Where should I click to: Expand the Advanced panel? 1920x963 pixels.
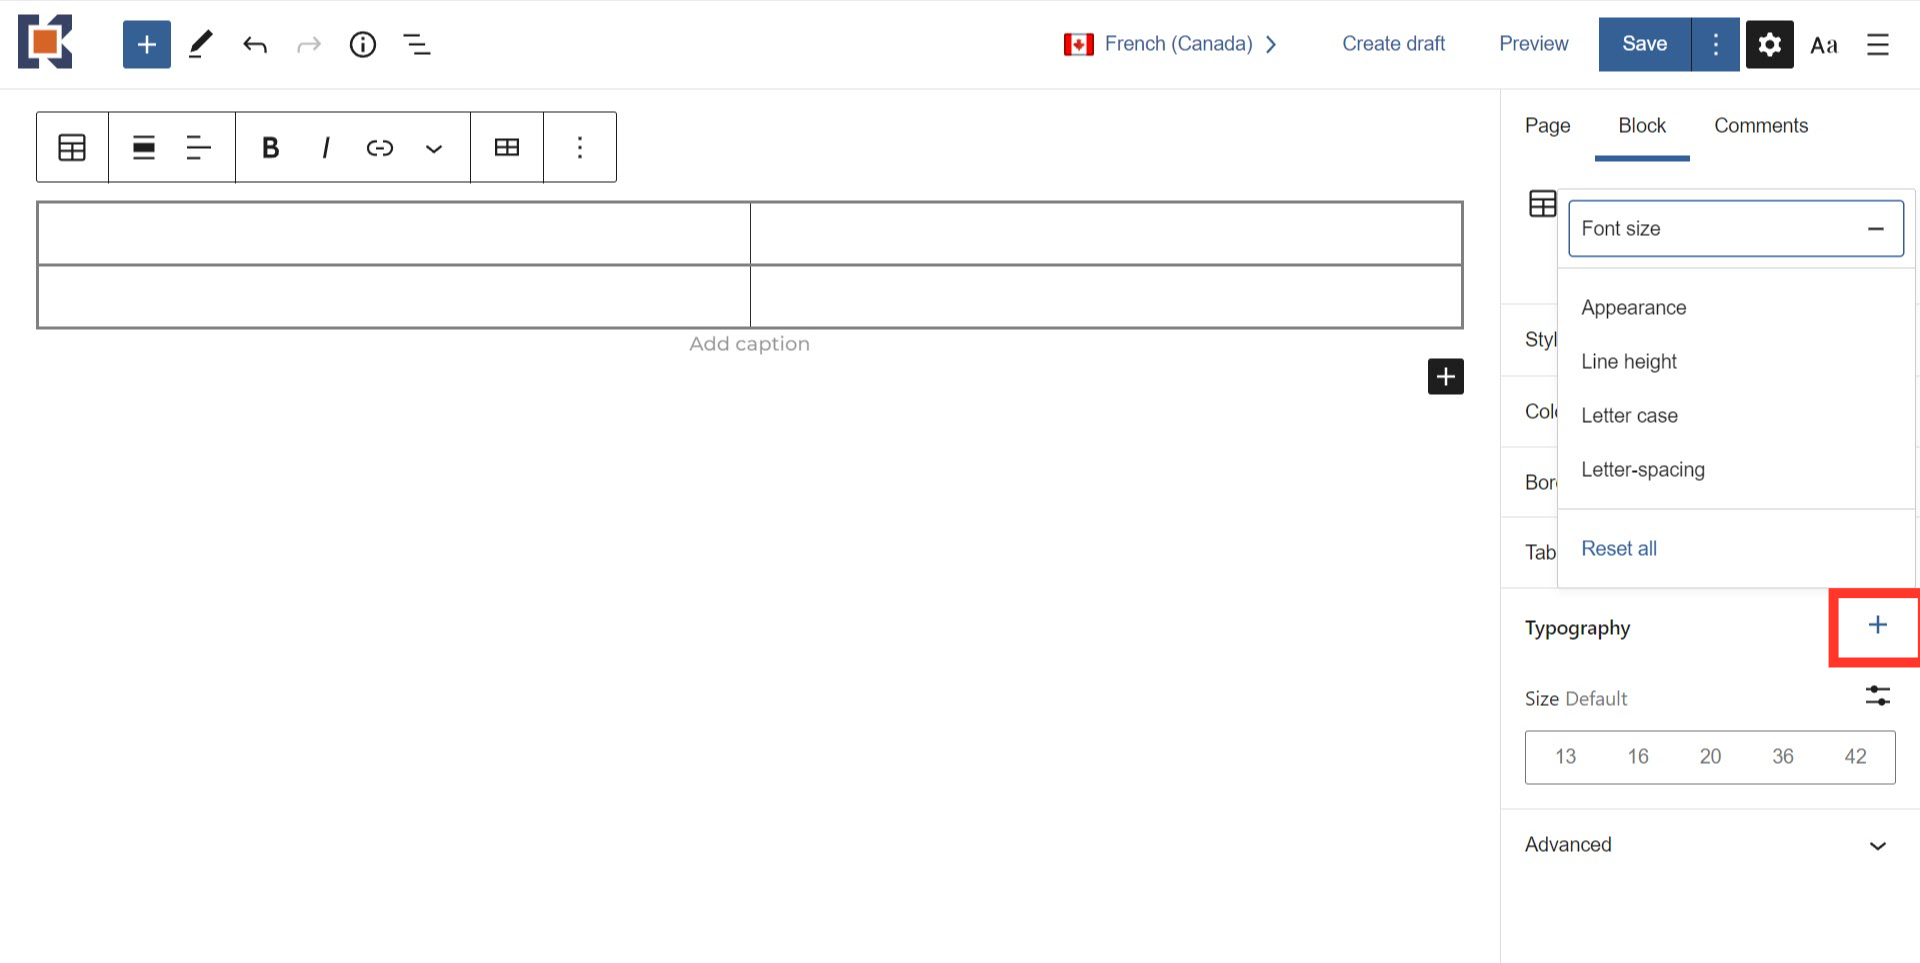[x=1708, y=845]
